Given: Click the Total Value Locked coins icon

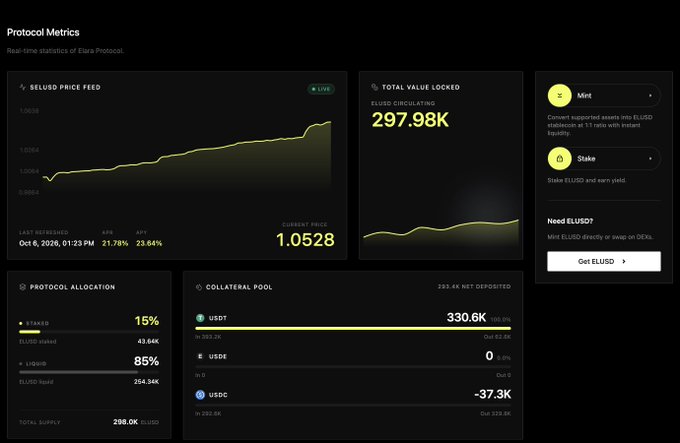Looking at the screenshot, I should (x=375, y=87).
